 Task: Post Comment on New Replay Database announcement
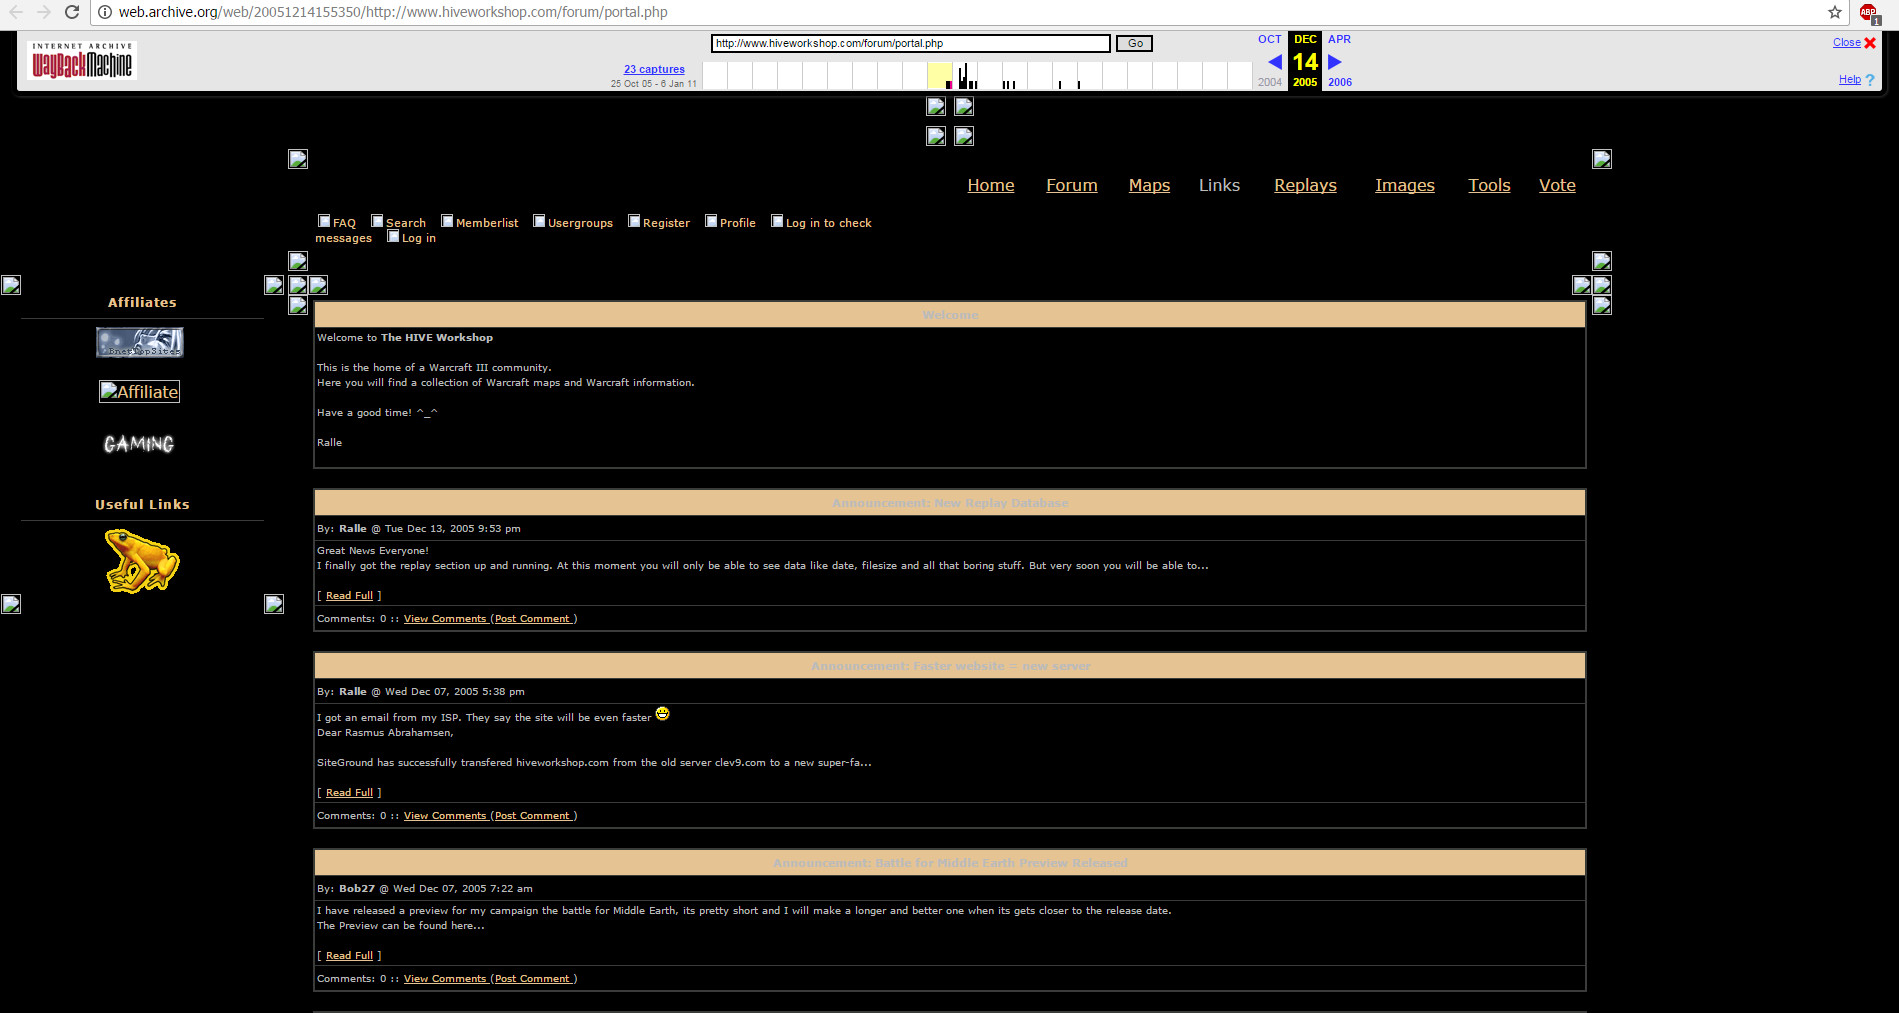click(533, 619)
